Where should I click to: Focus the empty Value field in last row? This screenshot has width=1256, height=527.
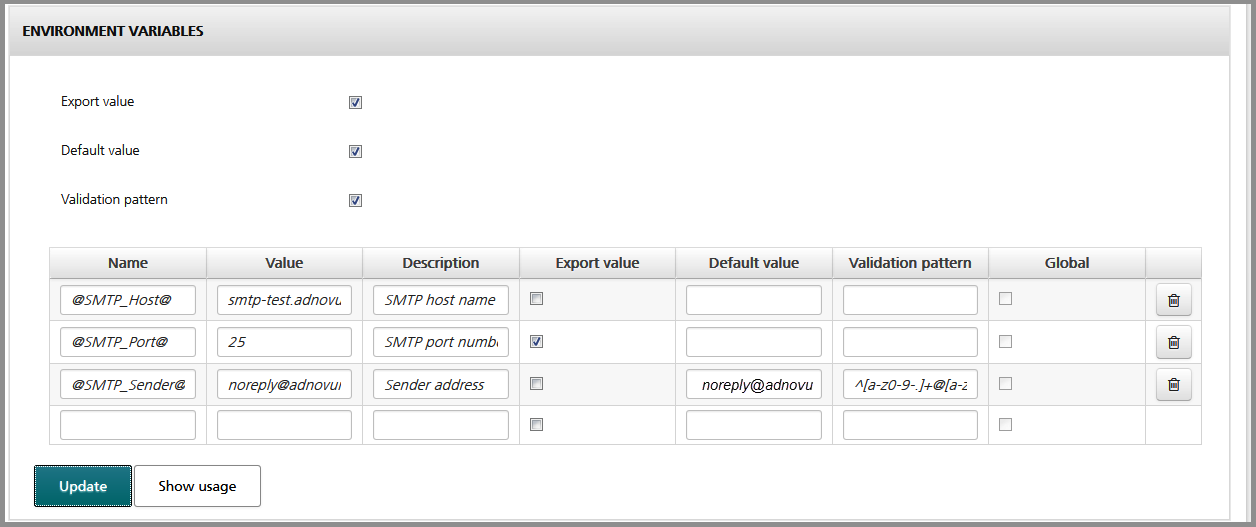click(284, 425)
